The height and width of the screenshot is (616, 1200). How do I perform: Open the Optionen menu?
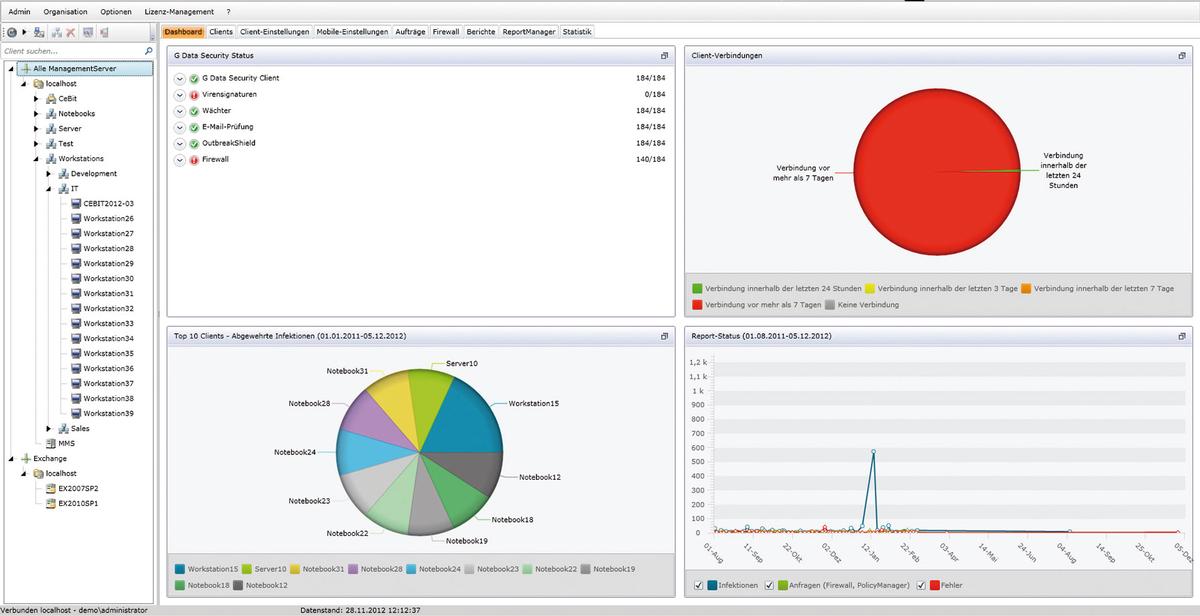click(x=116, y=11)
